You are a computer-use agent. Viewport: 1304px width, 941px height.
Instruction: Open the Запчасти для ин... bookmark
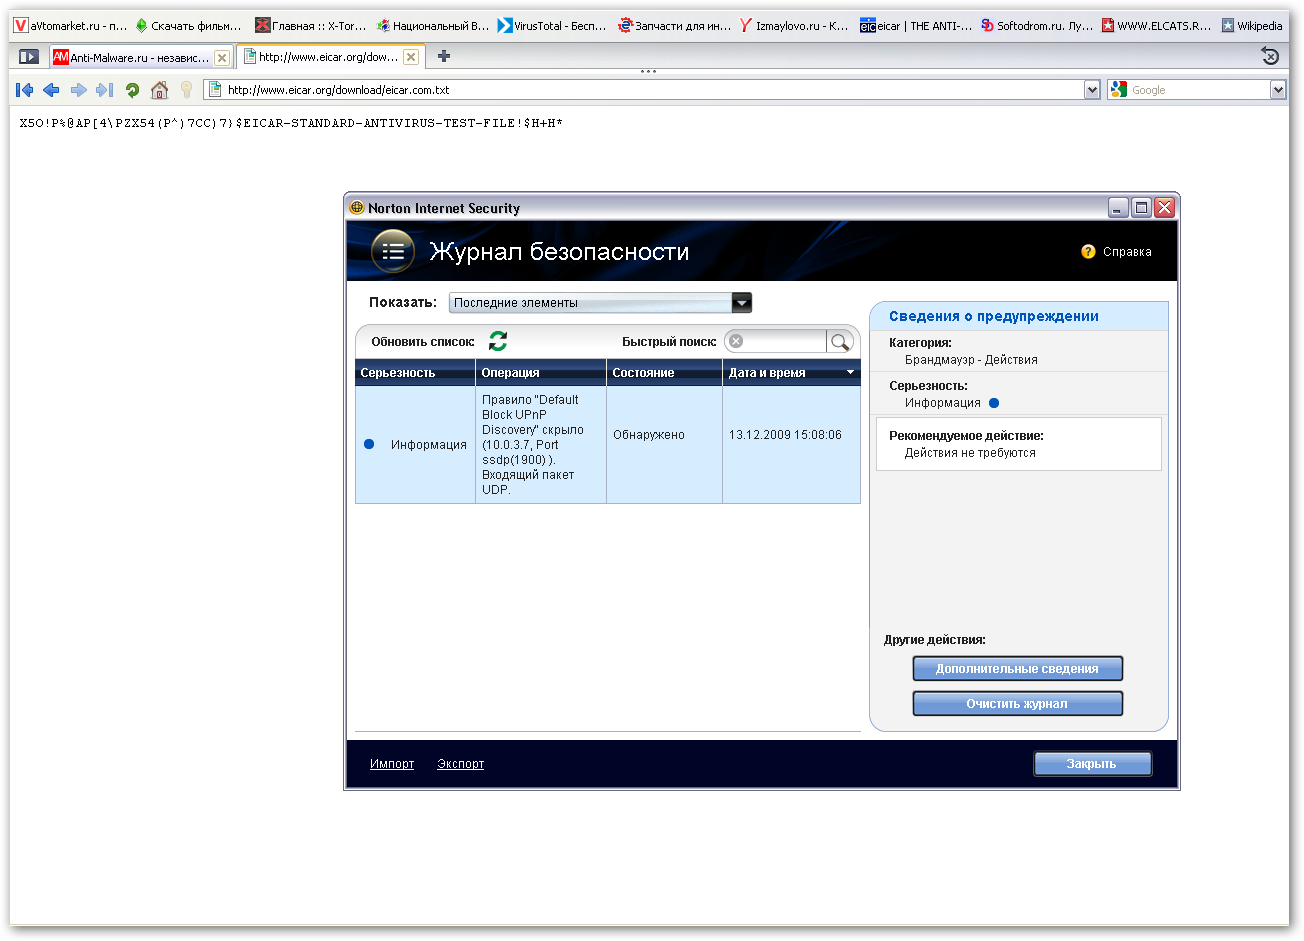pos(674,26)
